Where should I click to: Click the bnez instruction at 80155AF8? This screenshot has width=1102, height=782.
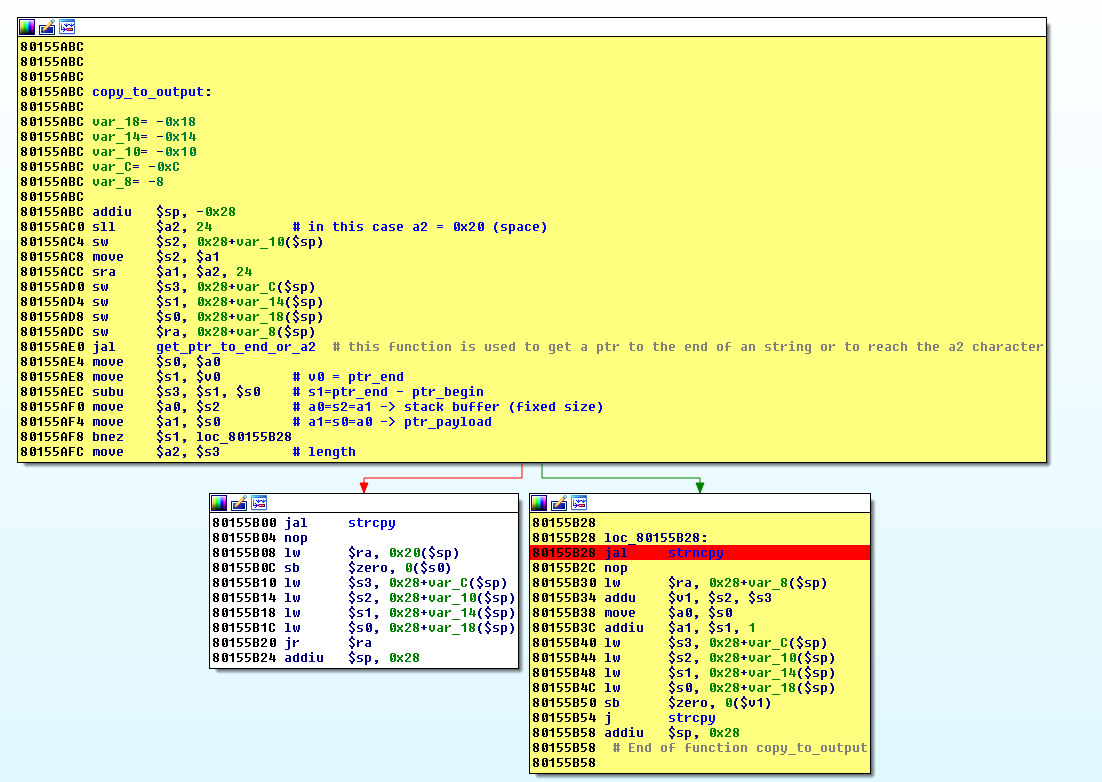tap(108, 436)
